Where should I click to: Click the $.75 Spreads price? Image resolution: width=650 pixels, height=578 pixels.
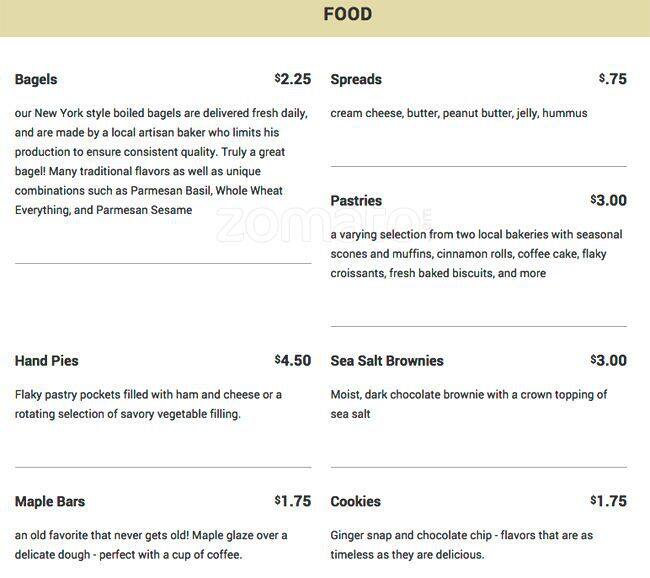coord(613,79)
